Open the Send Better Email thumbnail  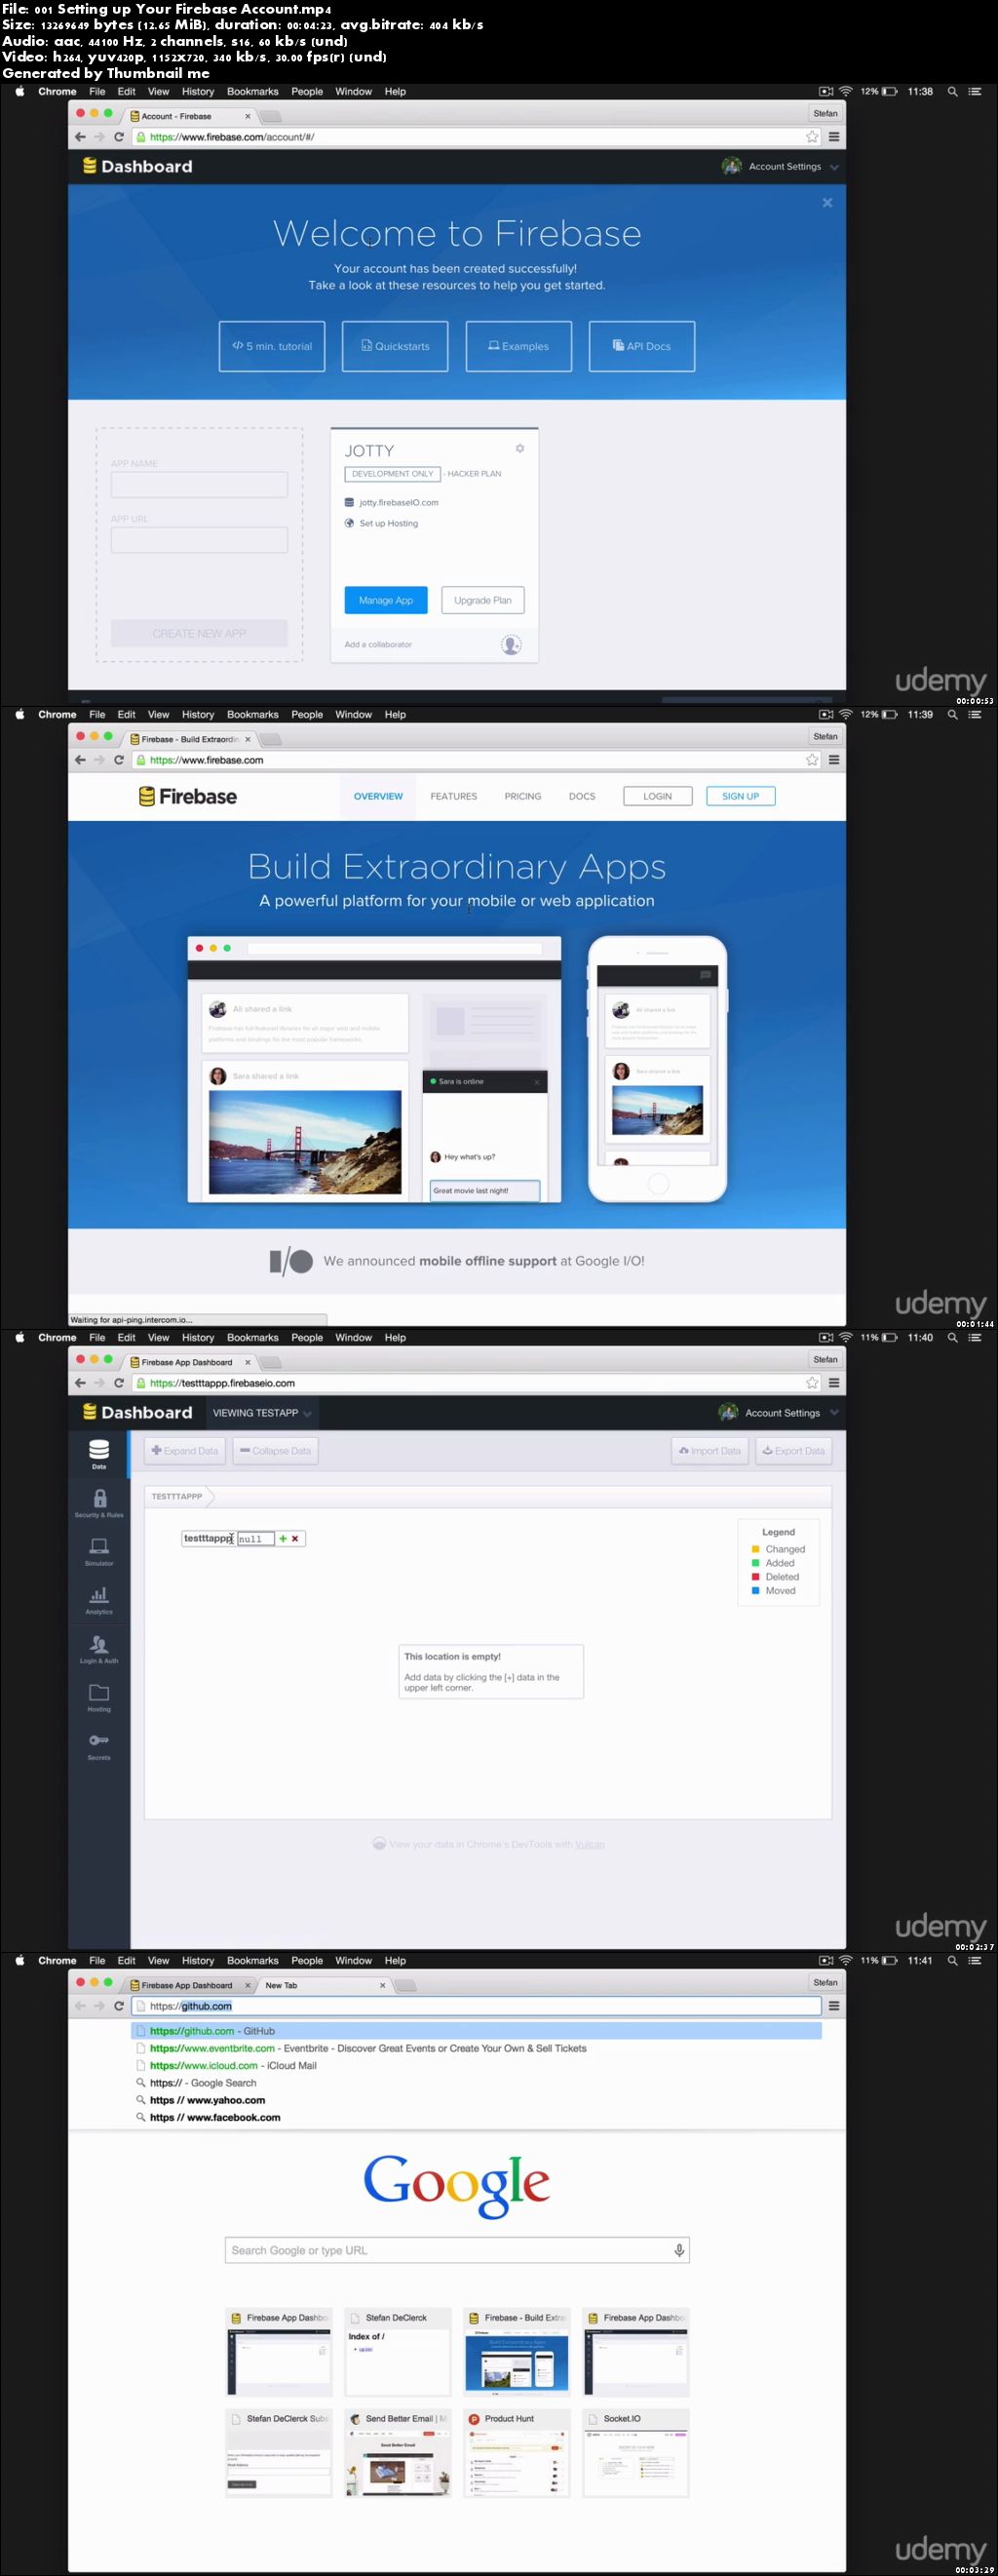tap(398, 2453)
